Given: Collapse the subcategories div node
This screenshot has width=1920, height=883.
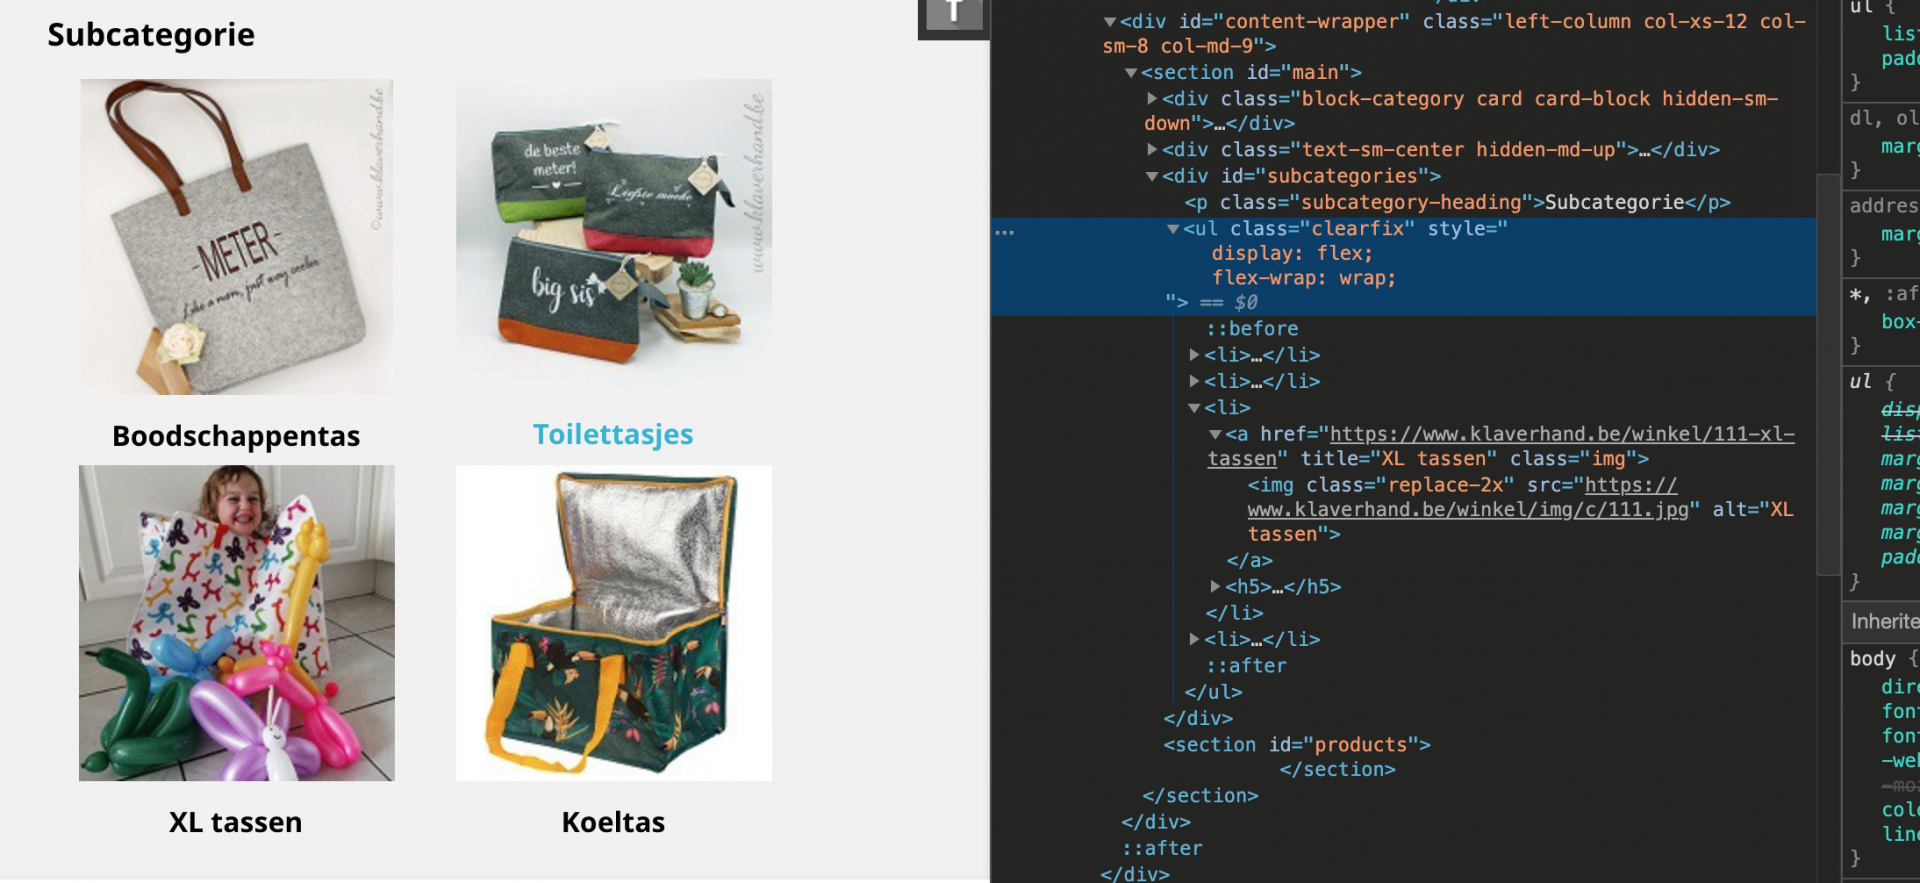Looking at the screenshot, I should pos(1152,177).
